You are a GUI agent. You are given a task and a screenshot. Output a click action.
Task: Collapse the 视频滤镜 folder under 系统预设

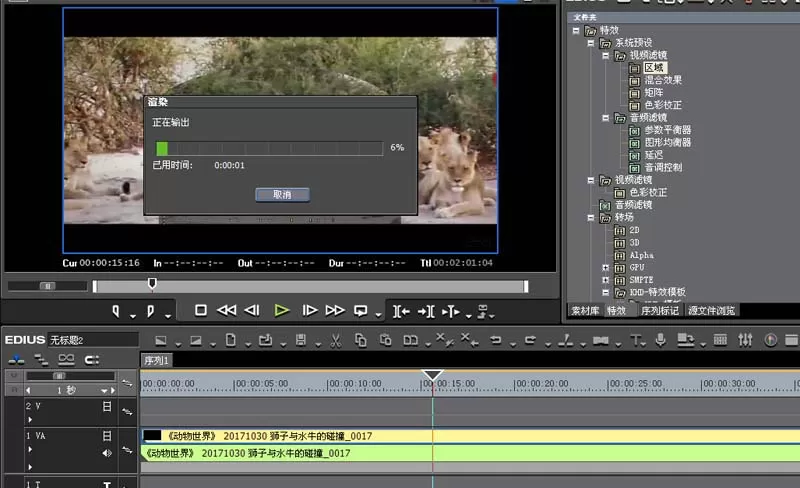click(x=605, y=56)
